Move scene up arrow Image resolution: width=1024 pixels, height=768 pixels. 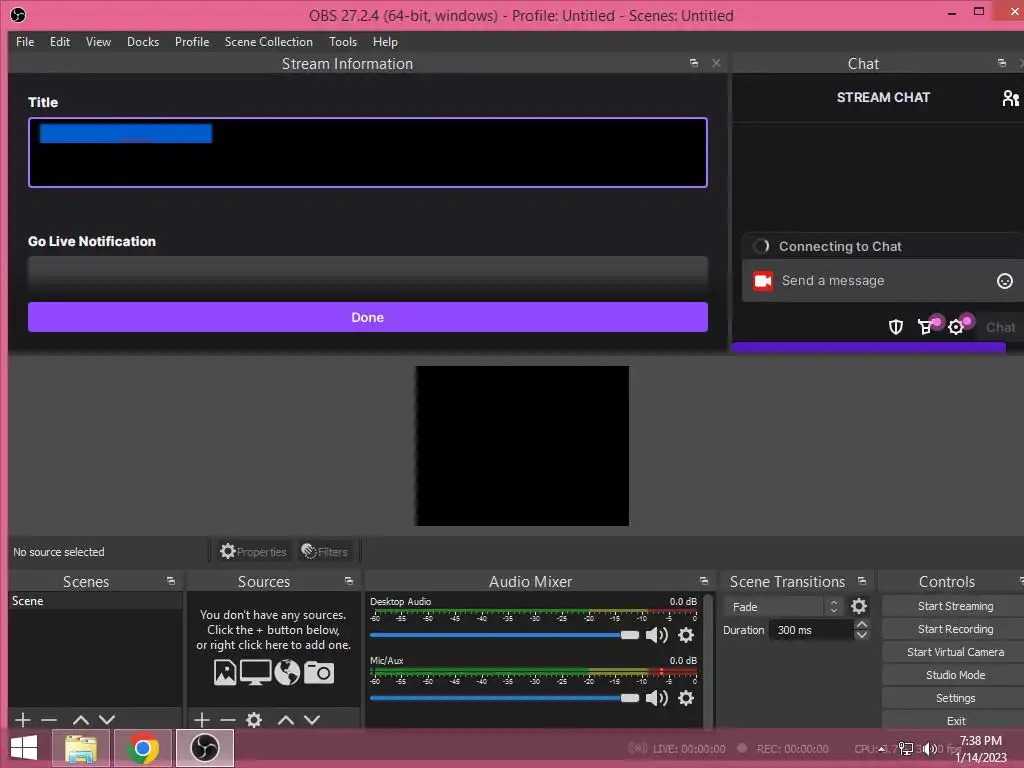pyautogui.click(x=81, y=720)
